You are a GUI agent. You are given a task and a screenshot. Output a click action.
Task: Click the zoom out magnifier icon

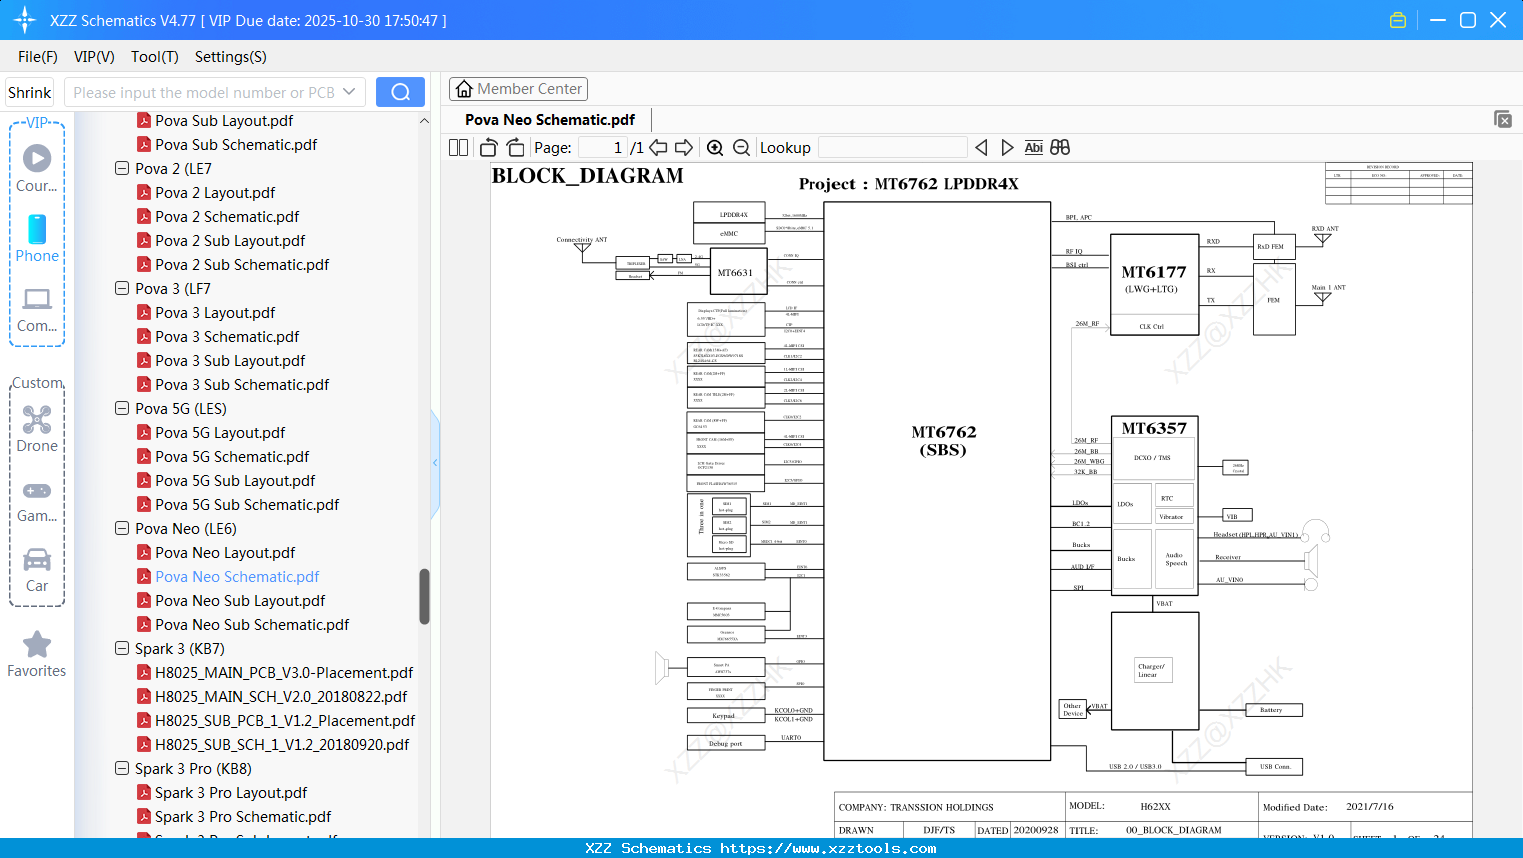click(741, 147)
